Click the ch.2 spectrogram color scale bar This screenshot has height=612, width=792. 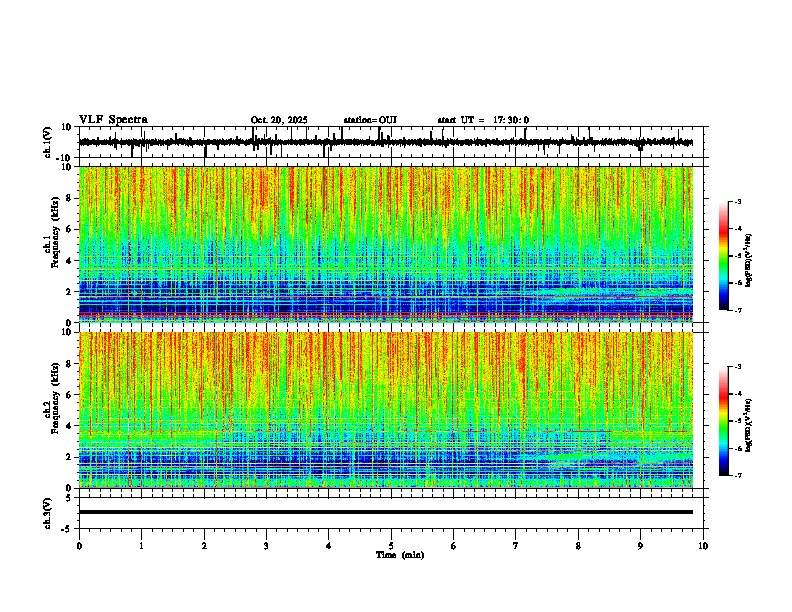pos(724,421)
